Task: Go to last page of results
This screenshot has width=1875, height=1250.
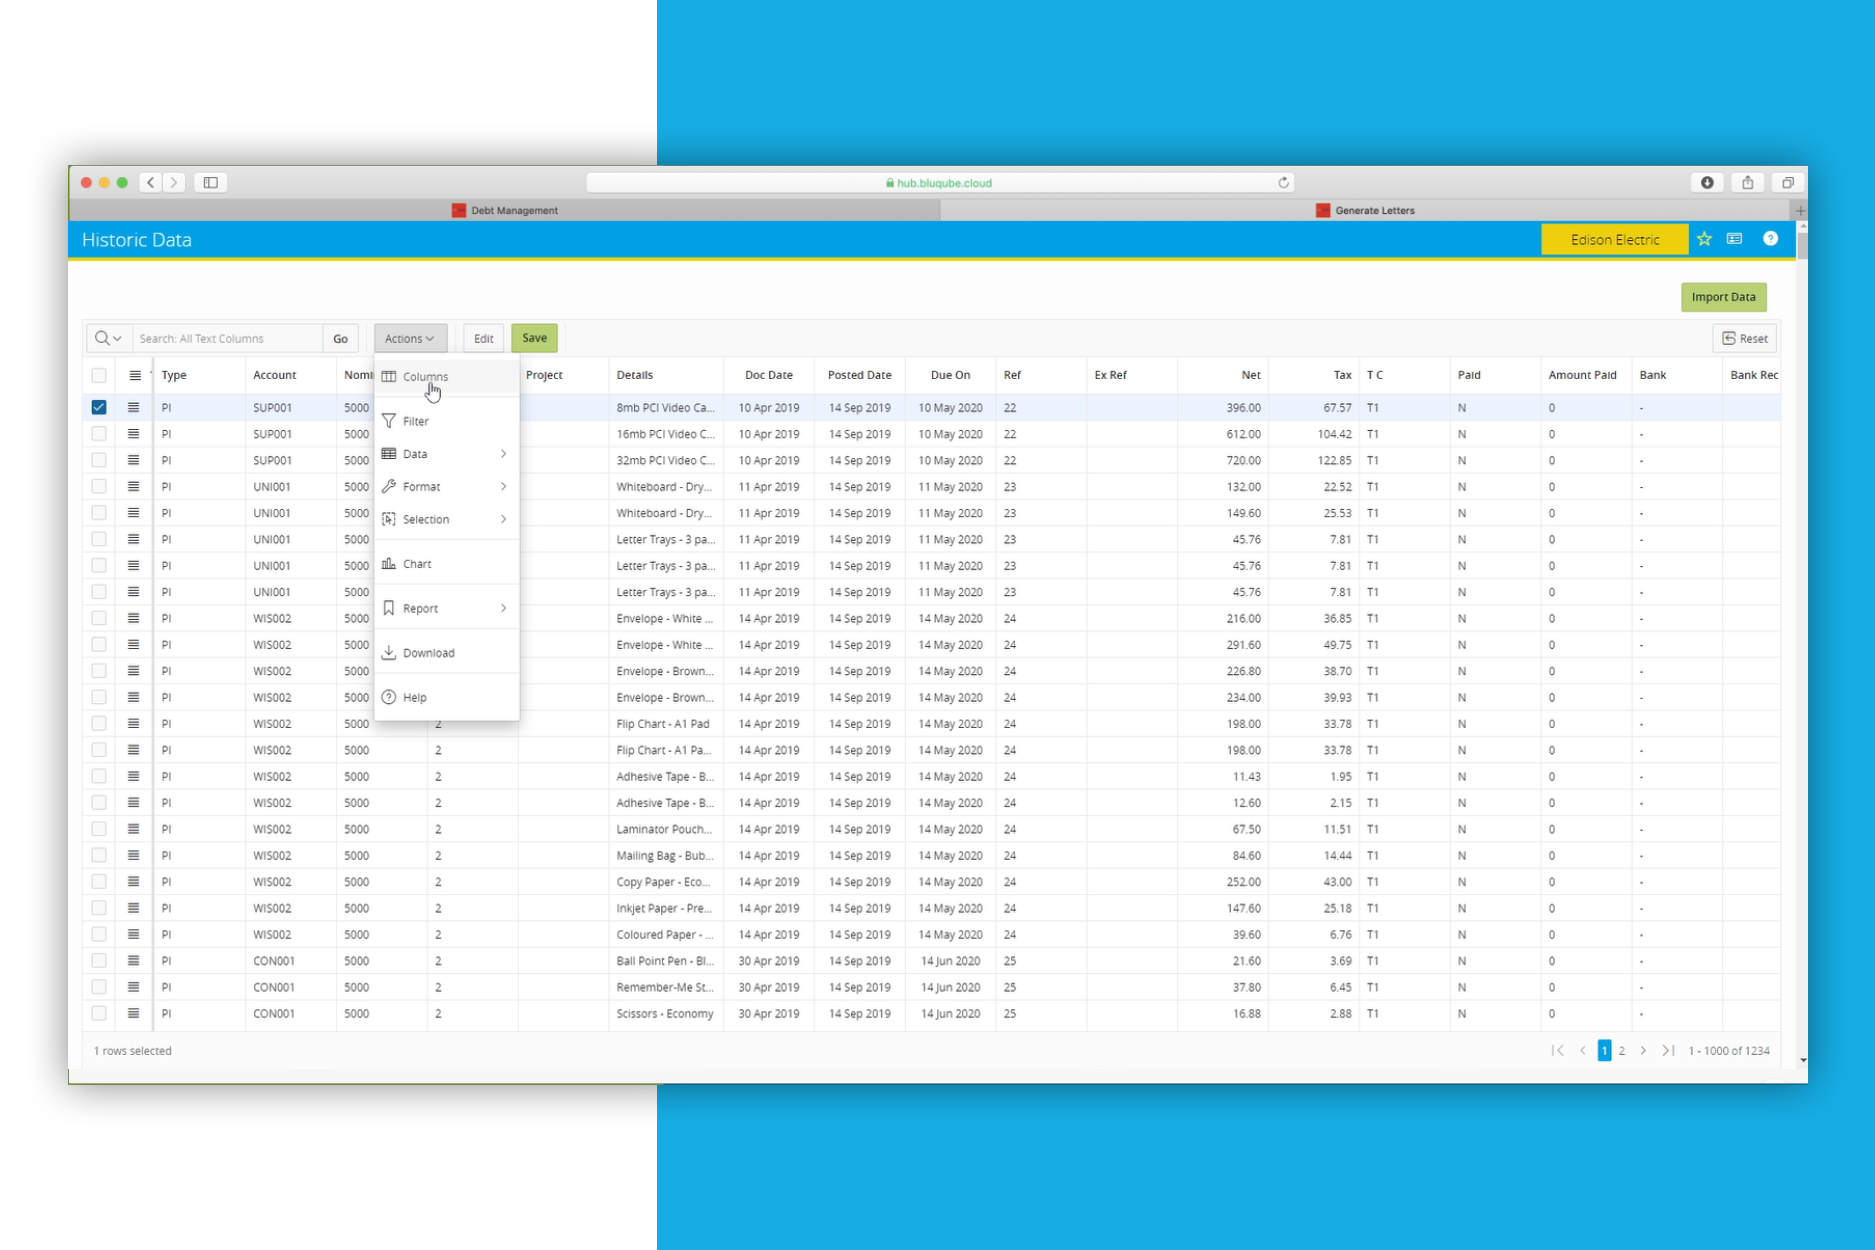Action: (1667, 1050)
